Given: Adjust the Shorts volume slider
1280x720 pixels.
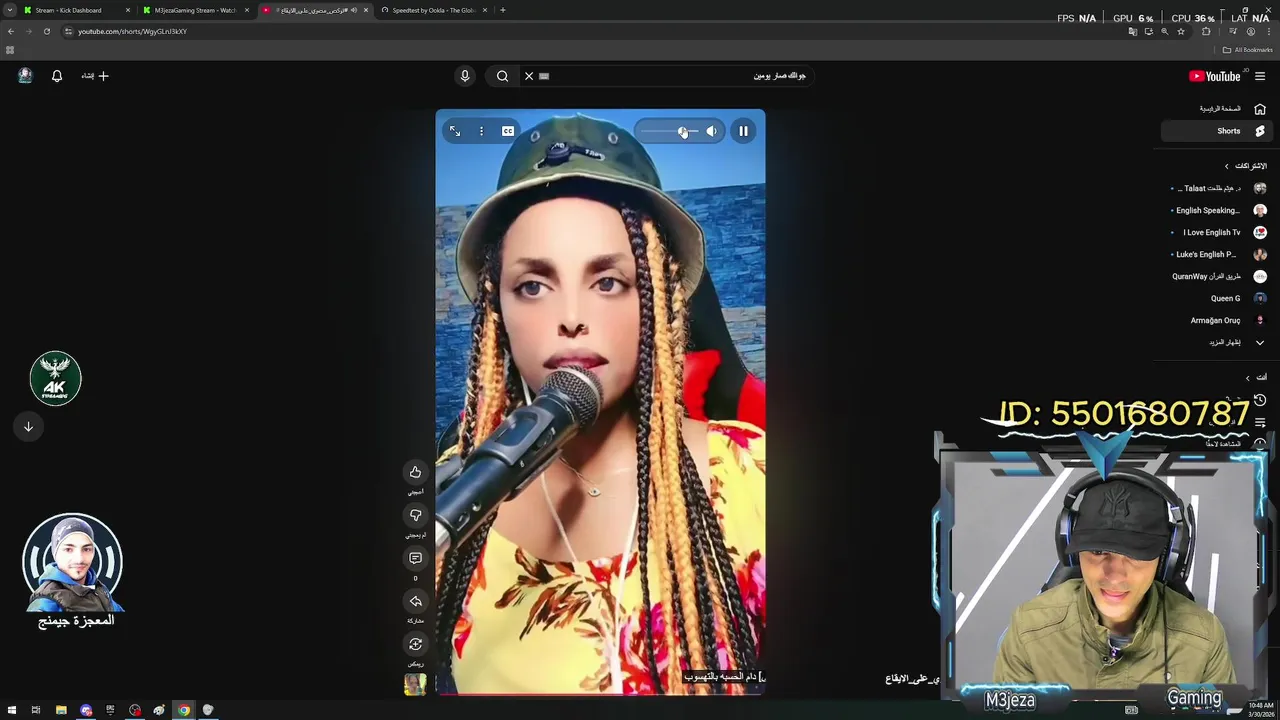Looking at the screenshot, I should point(670,131).
